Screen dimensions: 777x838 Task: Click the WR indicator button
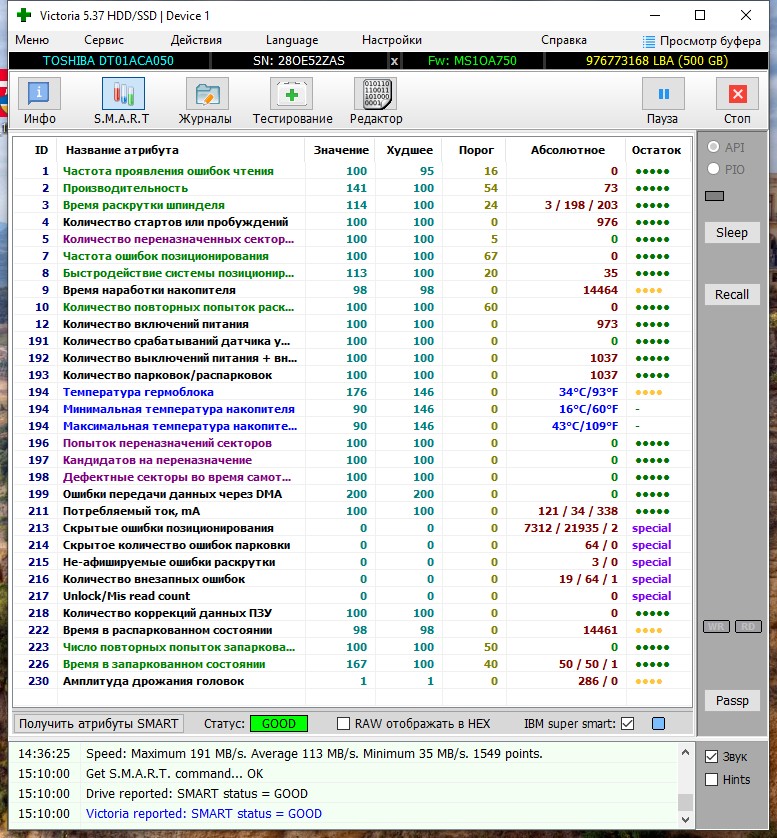pyautogui.click(x=716, y=627)
